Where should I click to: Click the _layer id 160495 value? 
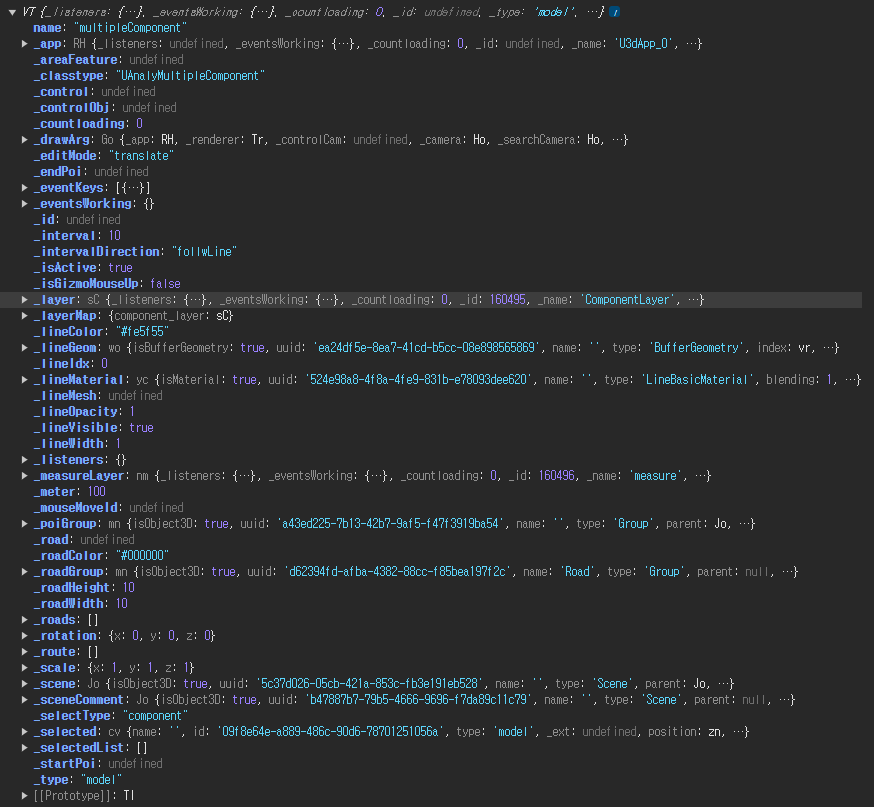coord(508,299)
